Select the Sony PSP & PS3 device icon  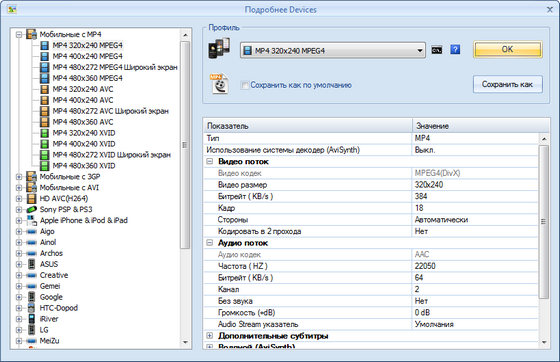click(x=31, y=209)
